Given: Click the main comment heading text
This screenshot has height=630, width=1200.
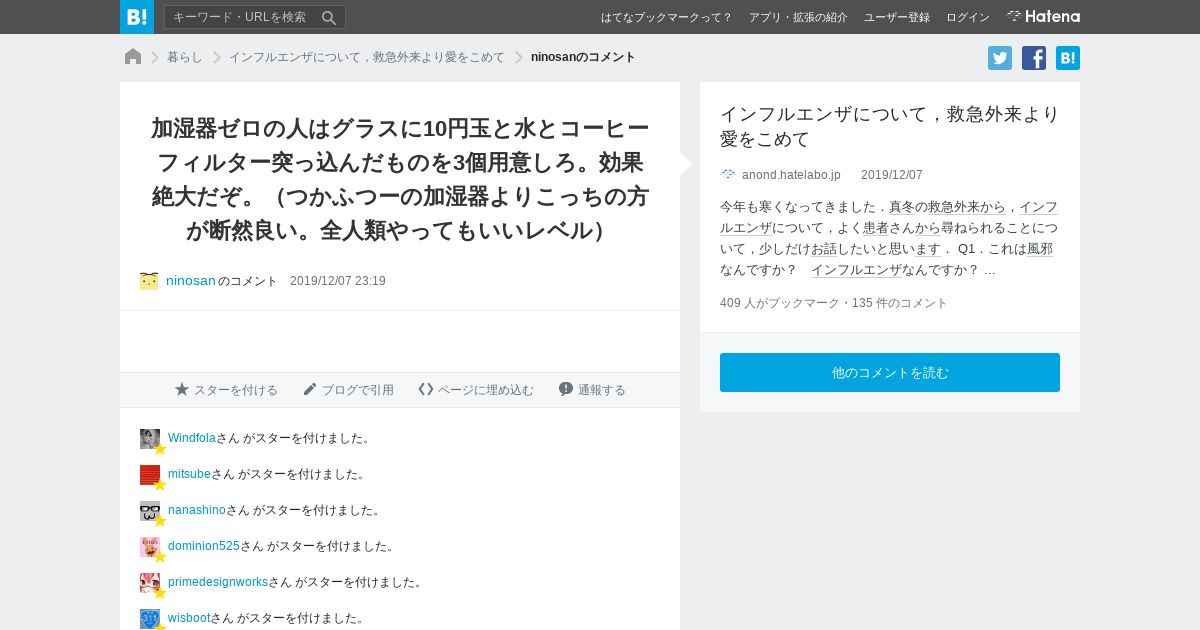Looking at the screenshot, I should 400,179.
